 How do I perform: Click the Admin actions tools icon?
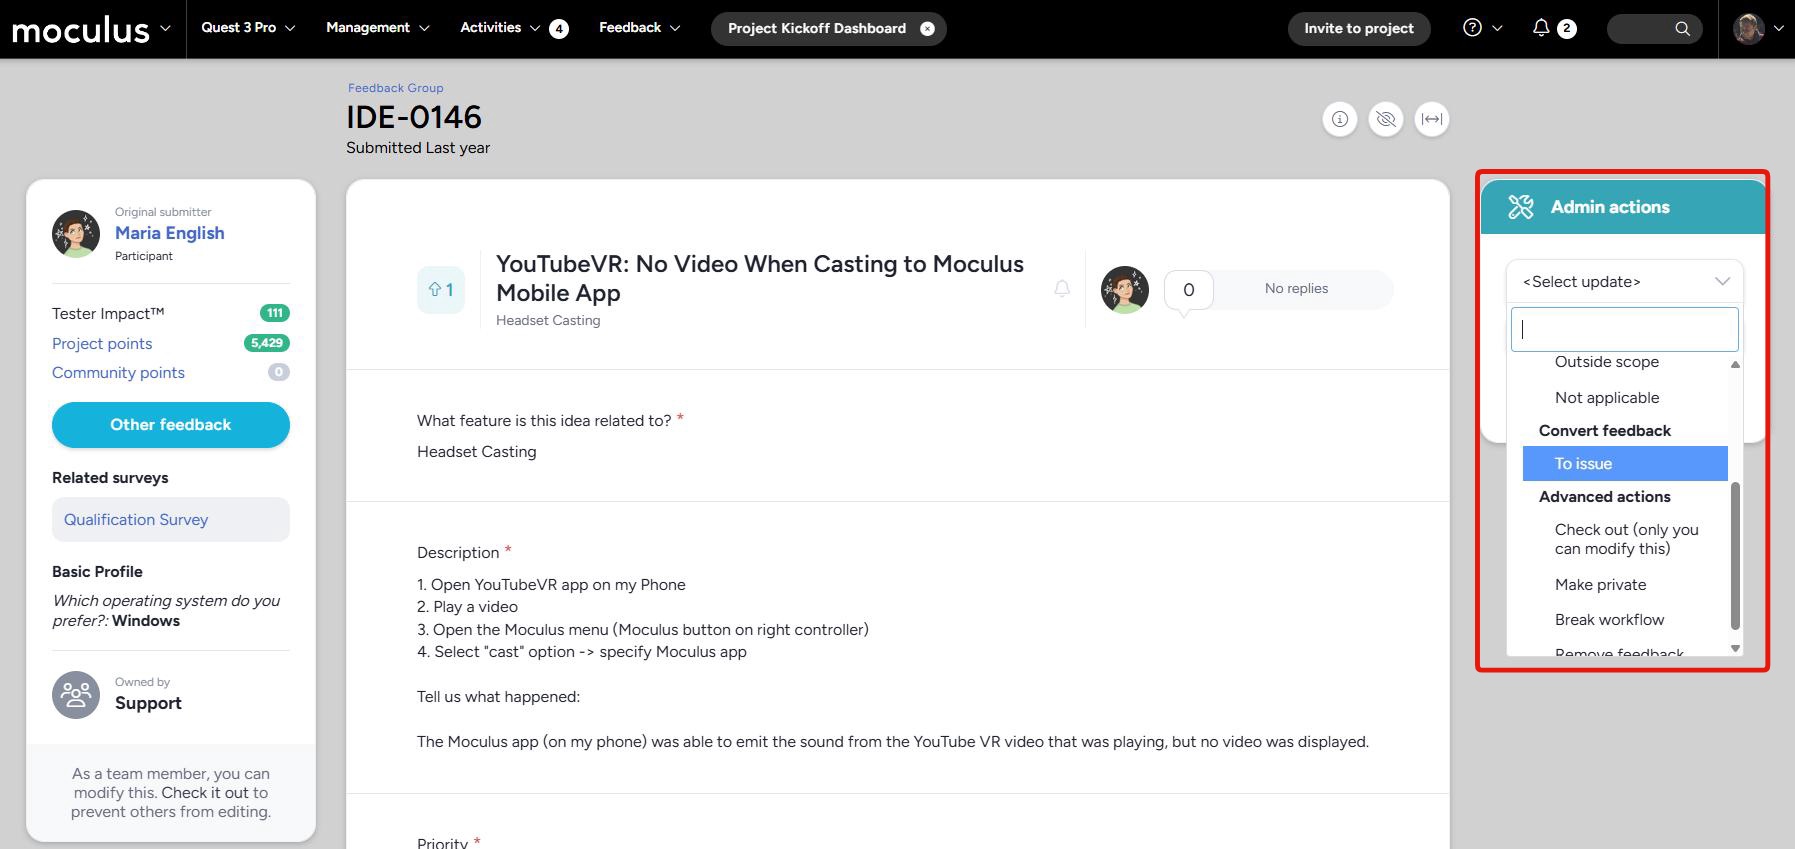pyautogui.click(x=1520, y=207)
